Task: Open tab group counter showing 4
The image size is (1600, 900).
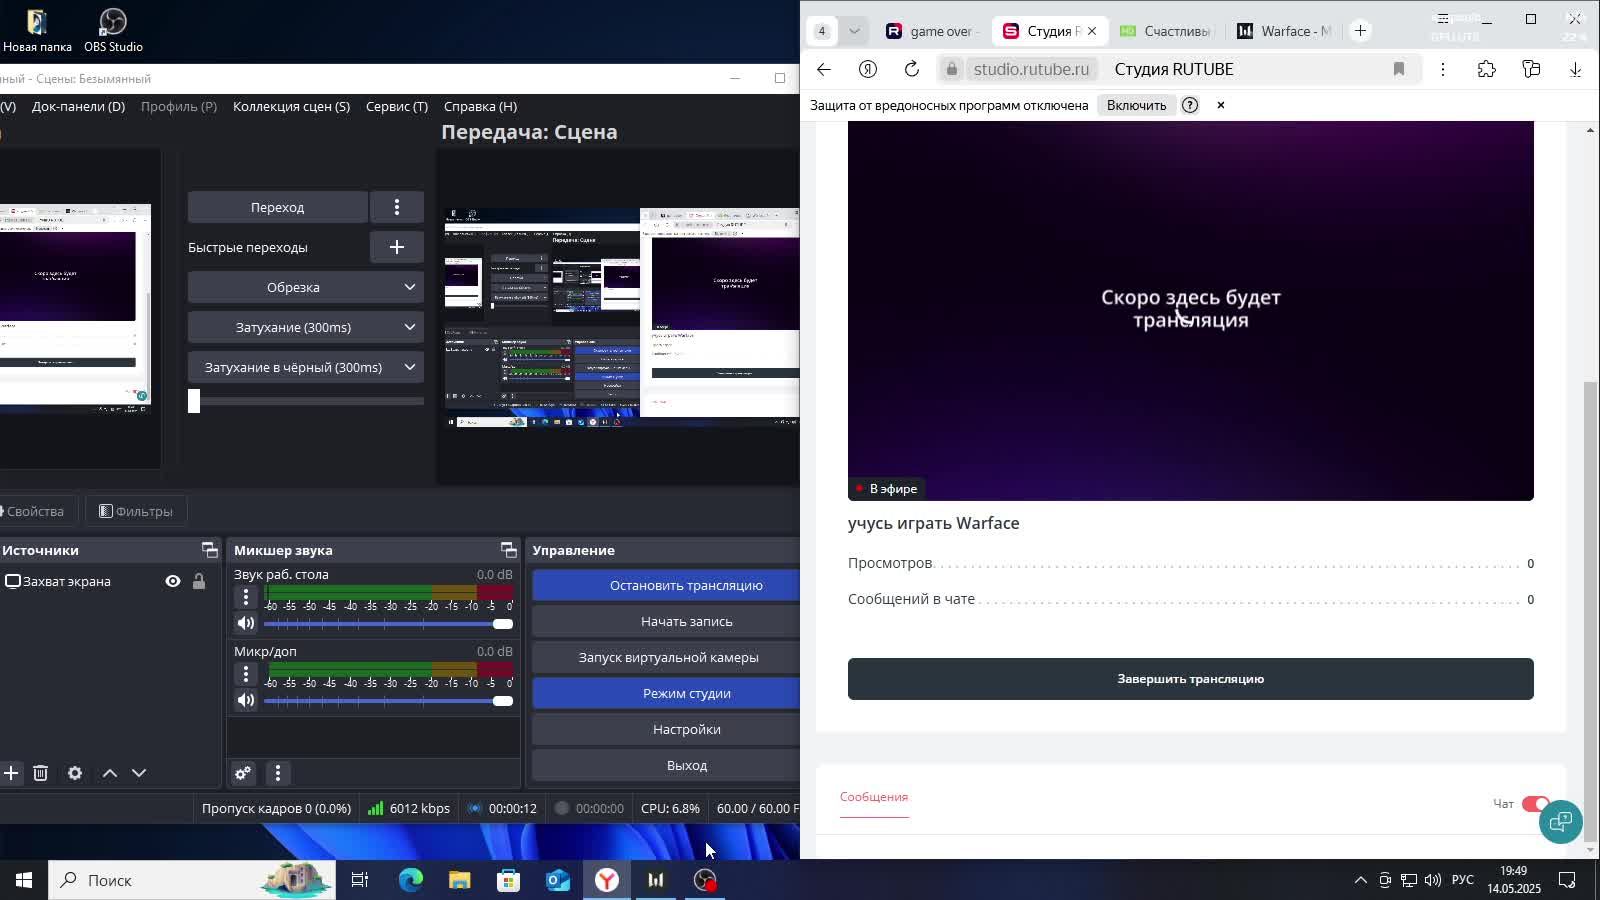Action: [822, 31]
